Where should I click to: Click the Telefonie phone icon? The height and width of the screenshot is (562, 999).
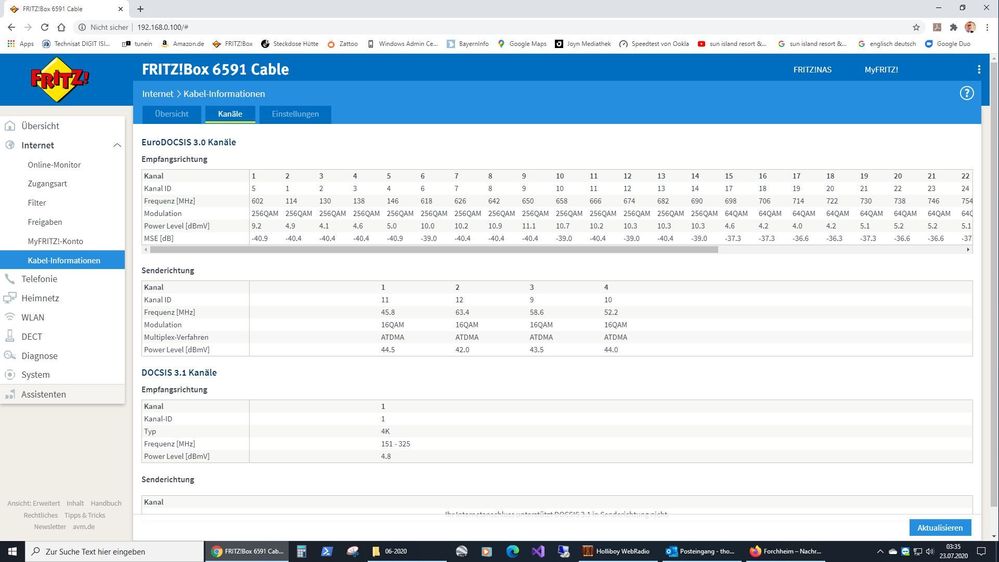click(x=10, y=278)
